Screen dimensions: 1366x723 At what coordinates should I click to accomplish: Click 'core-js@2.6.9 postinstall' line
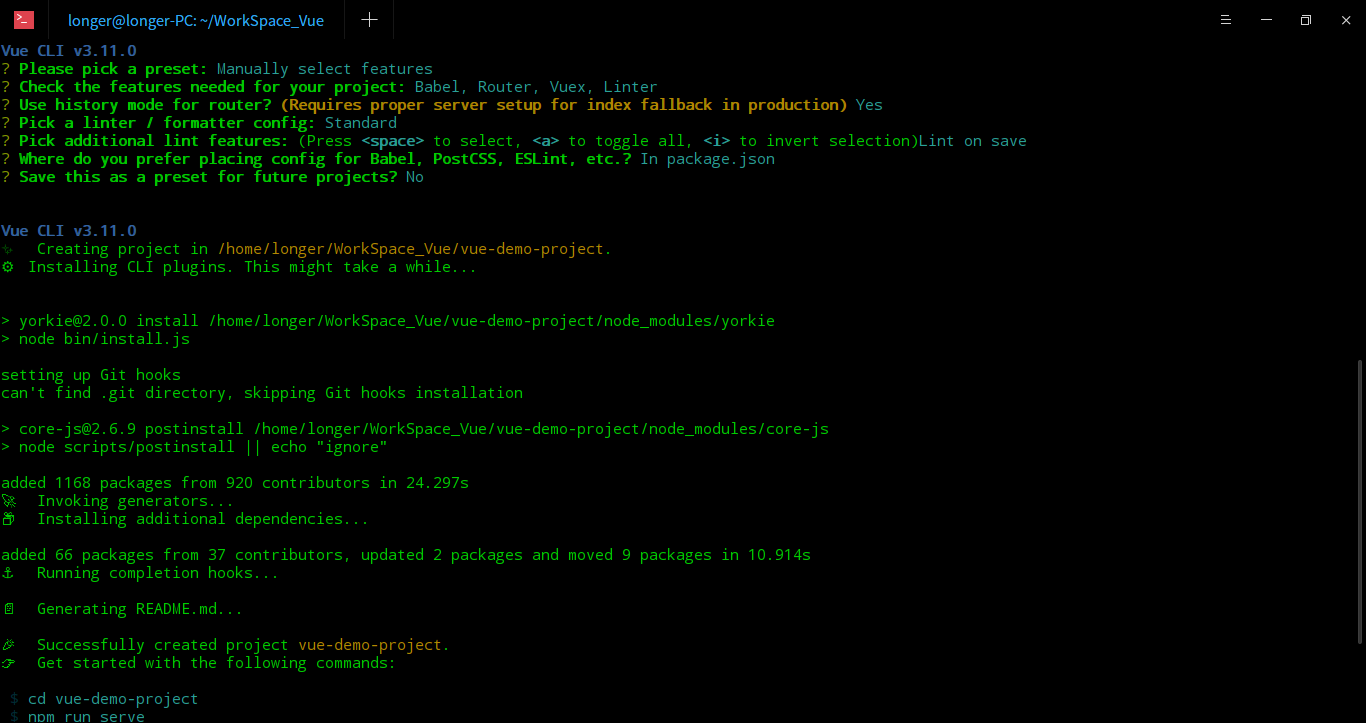pos(415,429)
